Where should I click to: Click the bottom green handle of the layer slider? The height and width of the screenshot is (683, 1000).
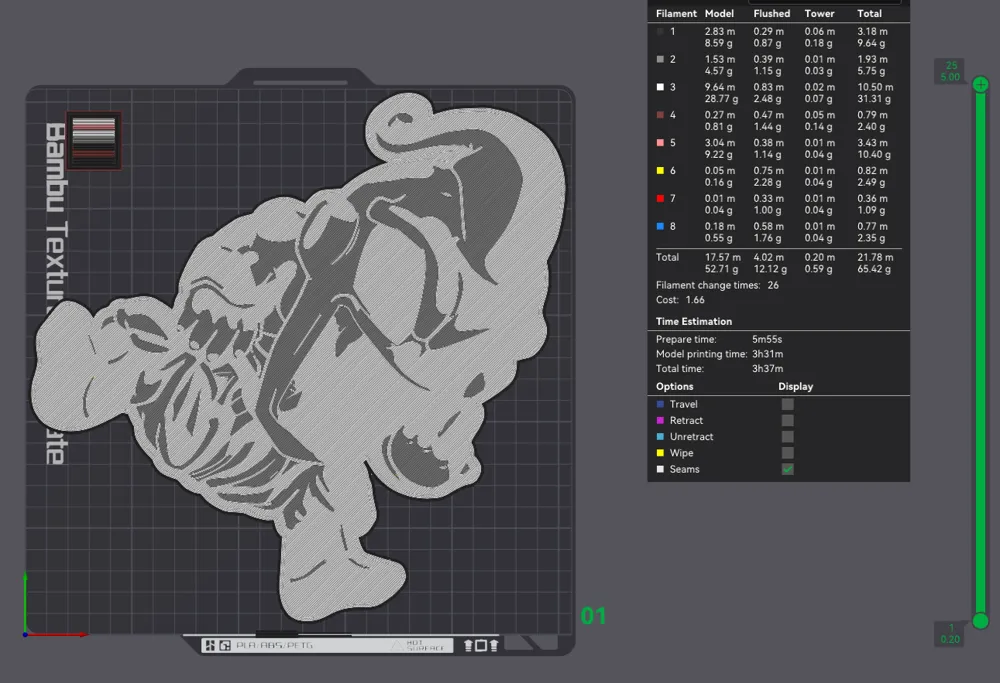pos(981,622)
